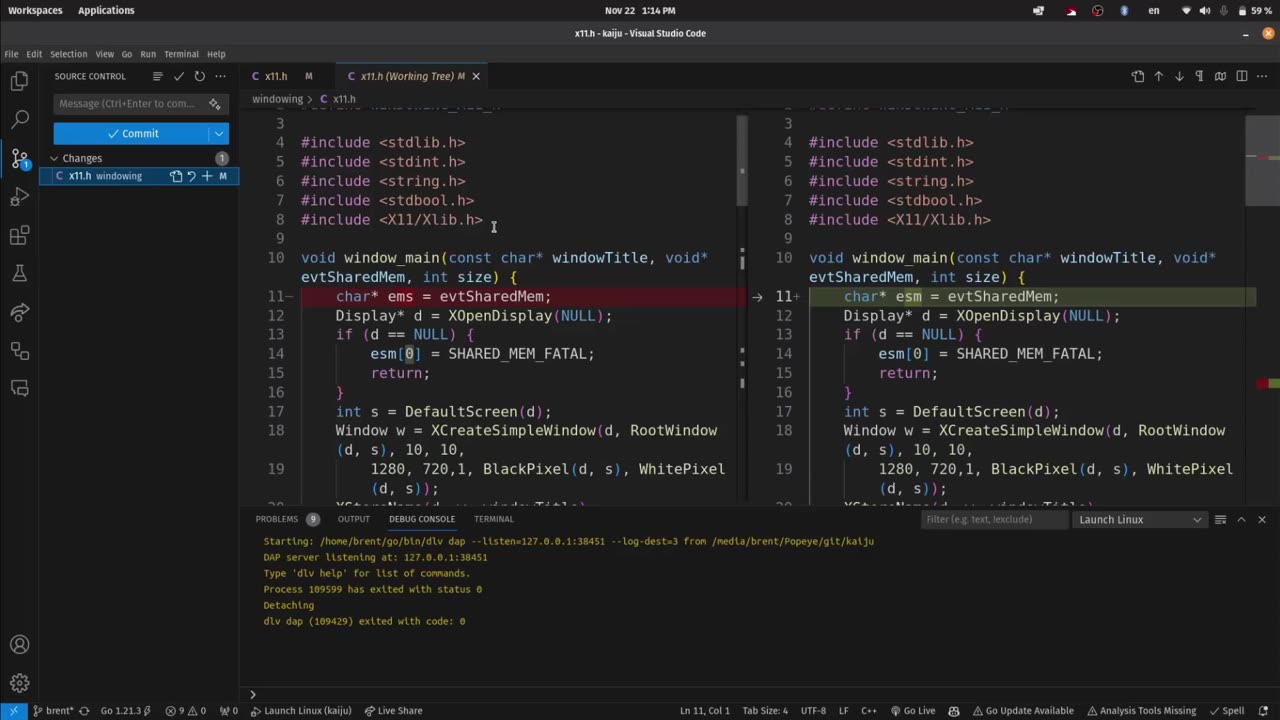Screen dimensions: 1280x720
Task: Open the Source Control view icon
Action: click(x=19, y=158)
